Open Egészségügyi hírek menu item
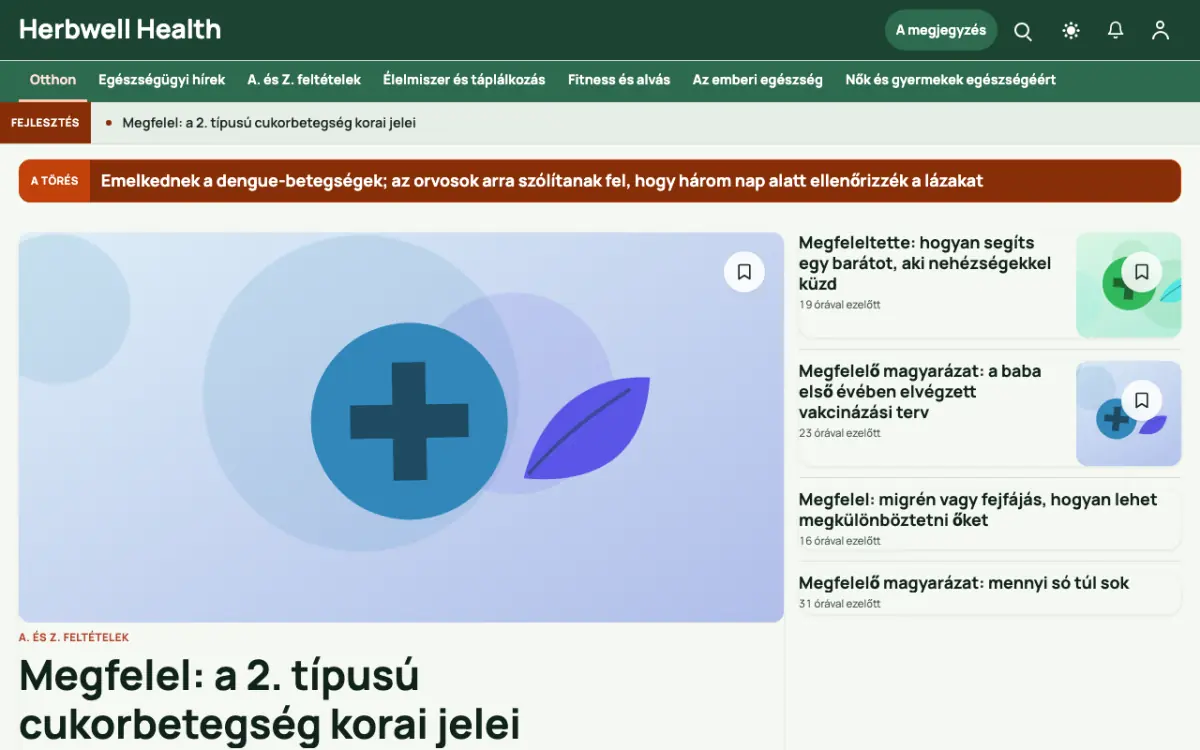 (162, 80)
